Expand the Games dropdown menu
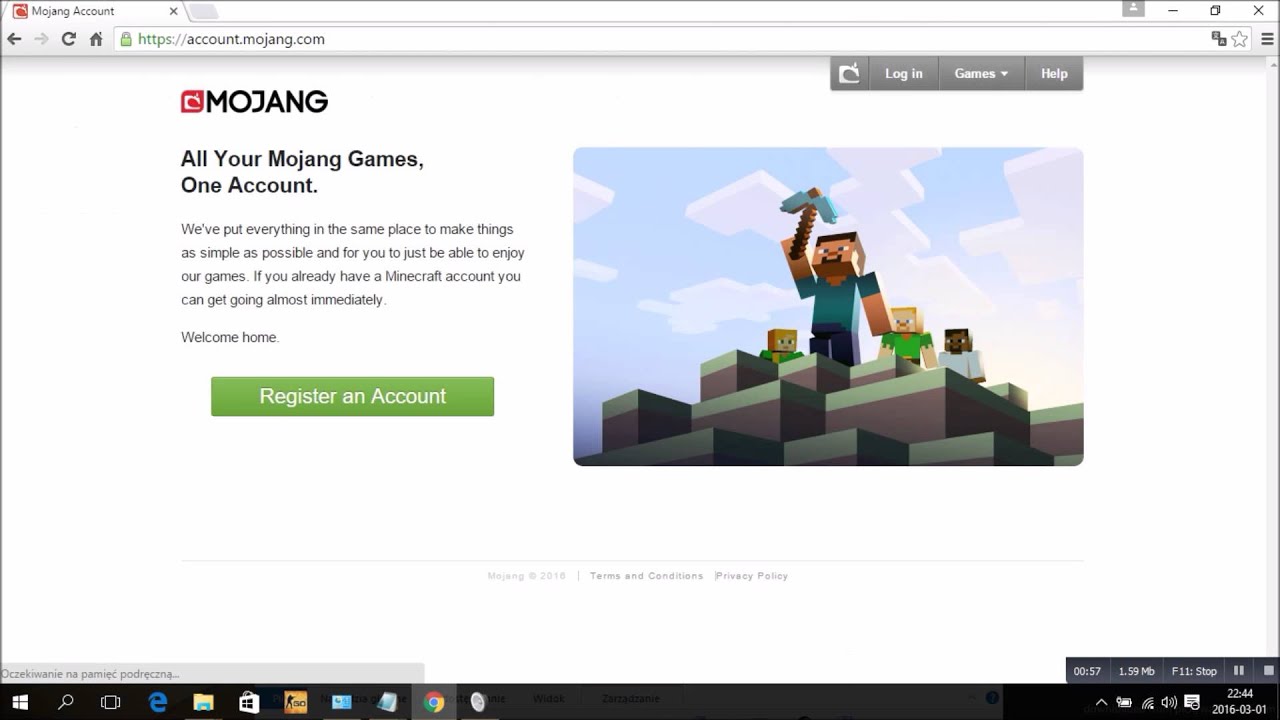Image resolution: width=1280 pixels, height=720 pixels. point(981,73)
